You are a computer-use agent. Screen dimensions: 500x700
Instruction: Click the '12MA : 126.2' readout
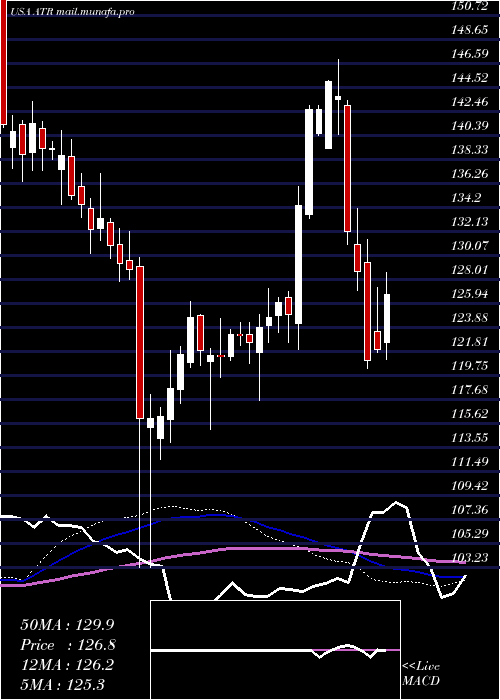click(x=68, y=665)
